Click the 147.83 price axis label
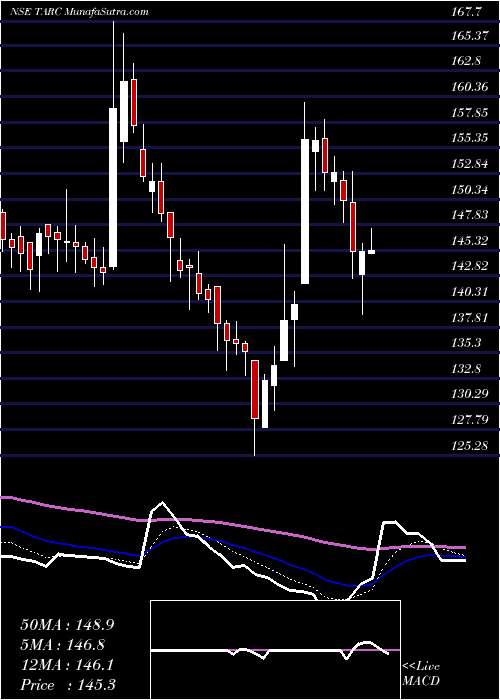 (x=469, y=215)
